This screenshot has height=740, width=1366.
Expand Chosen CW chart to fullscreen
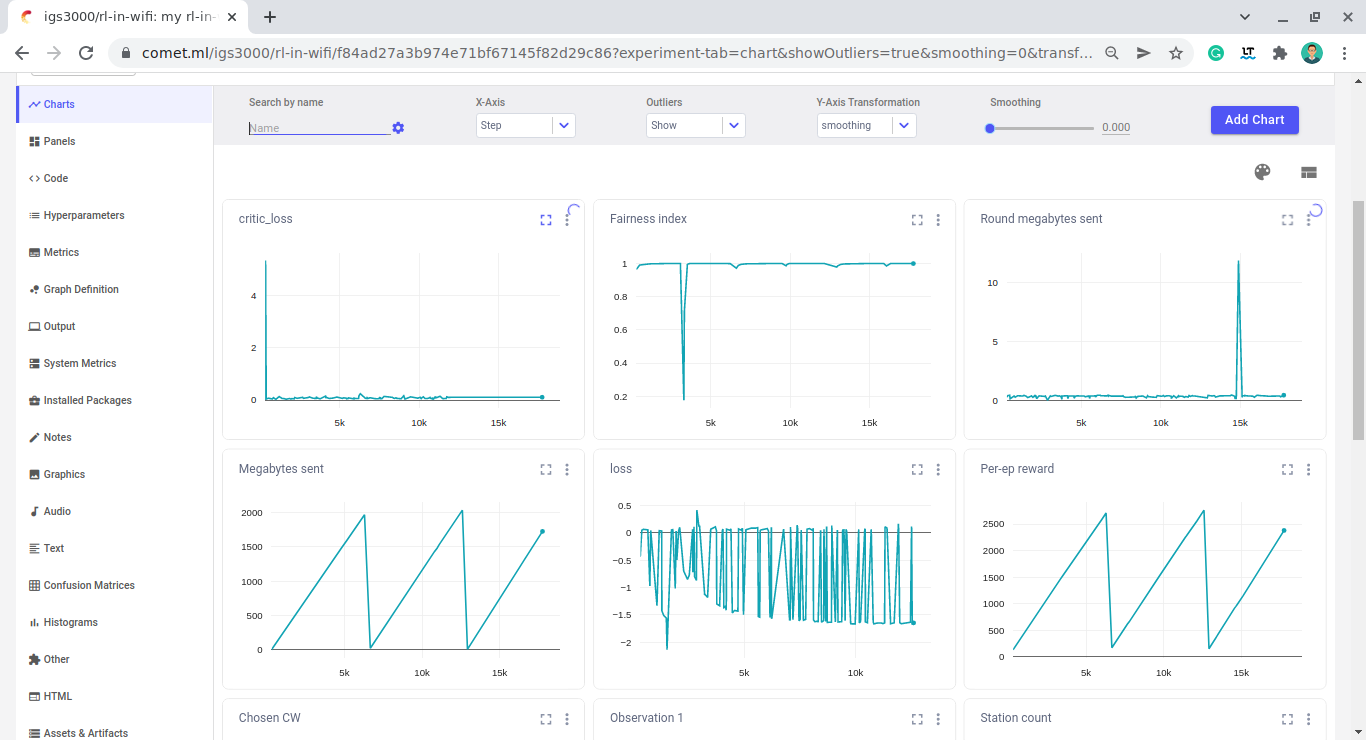(546, 719)
